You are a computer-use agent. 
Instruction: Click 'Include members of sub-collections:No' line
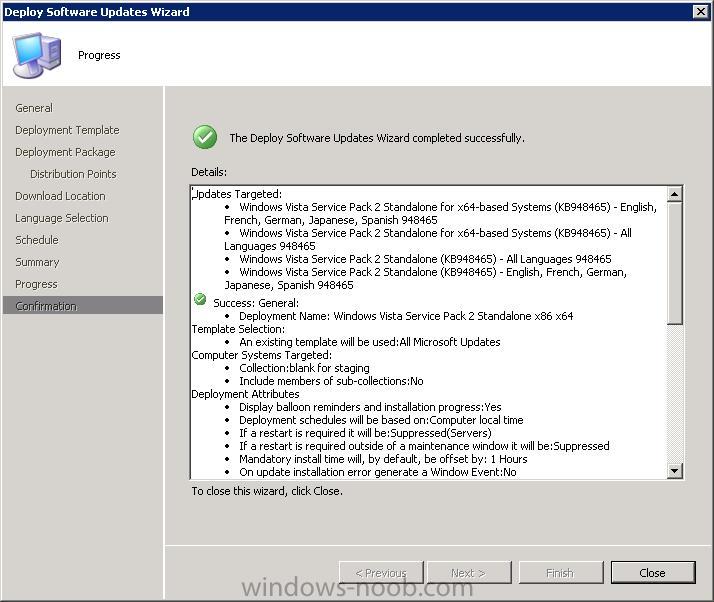[331, 381]
